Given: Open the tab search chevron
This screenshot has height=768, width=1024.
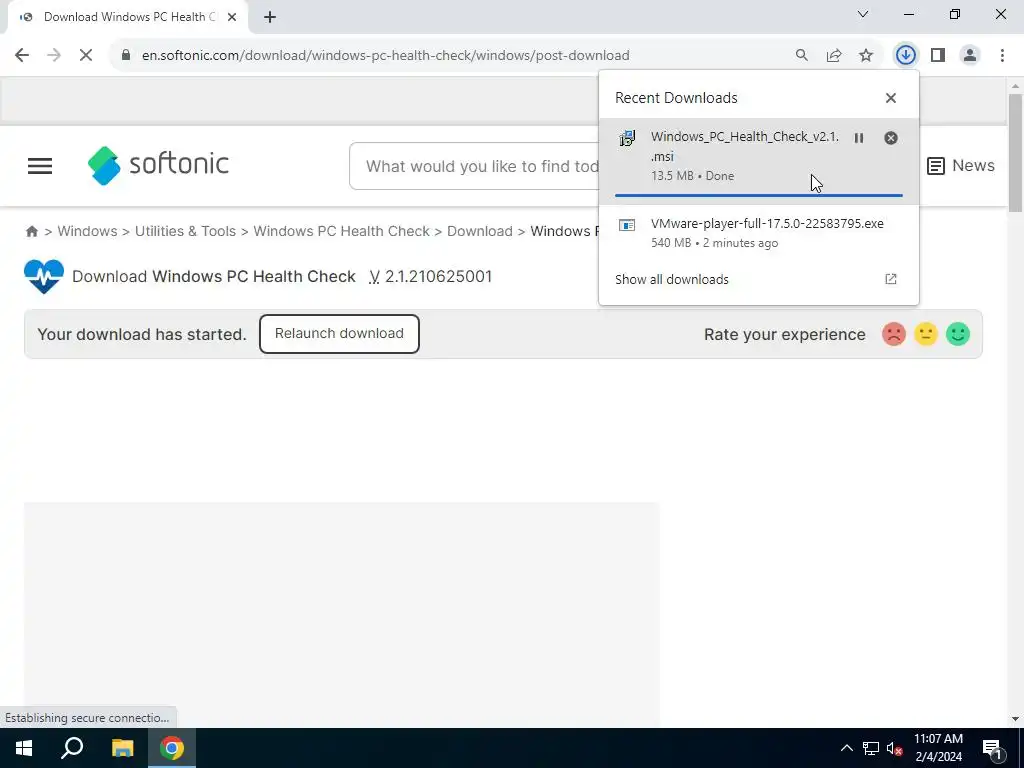Looking at the screenshot, I should click(x=863, y=14).
